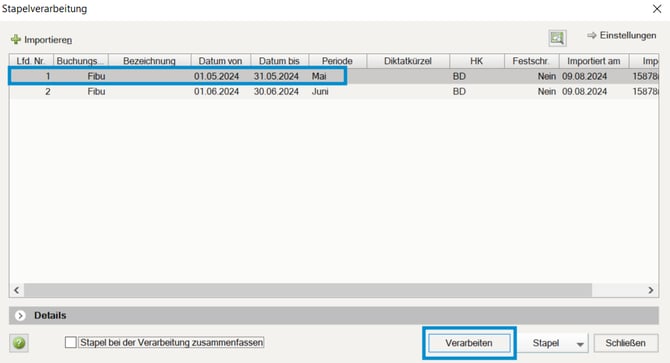Sort by the Lfd. Nr. column header
670x363 pixels.
click(31, 61)
